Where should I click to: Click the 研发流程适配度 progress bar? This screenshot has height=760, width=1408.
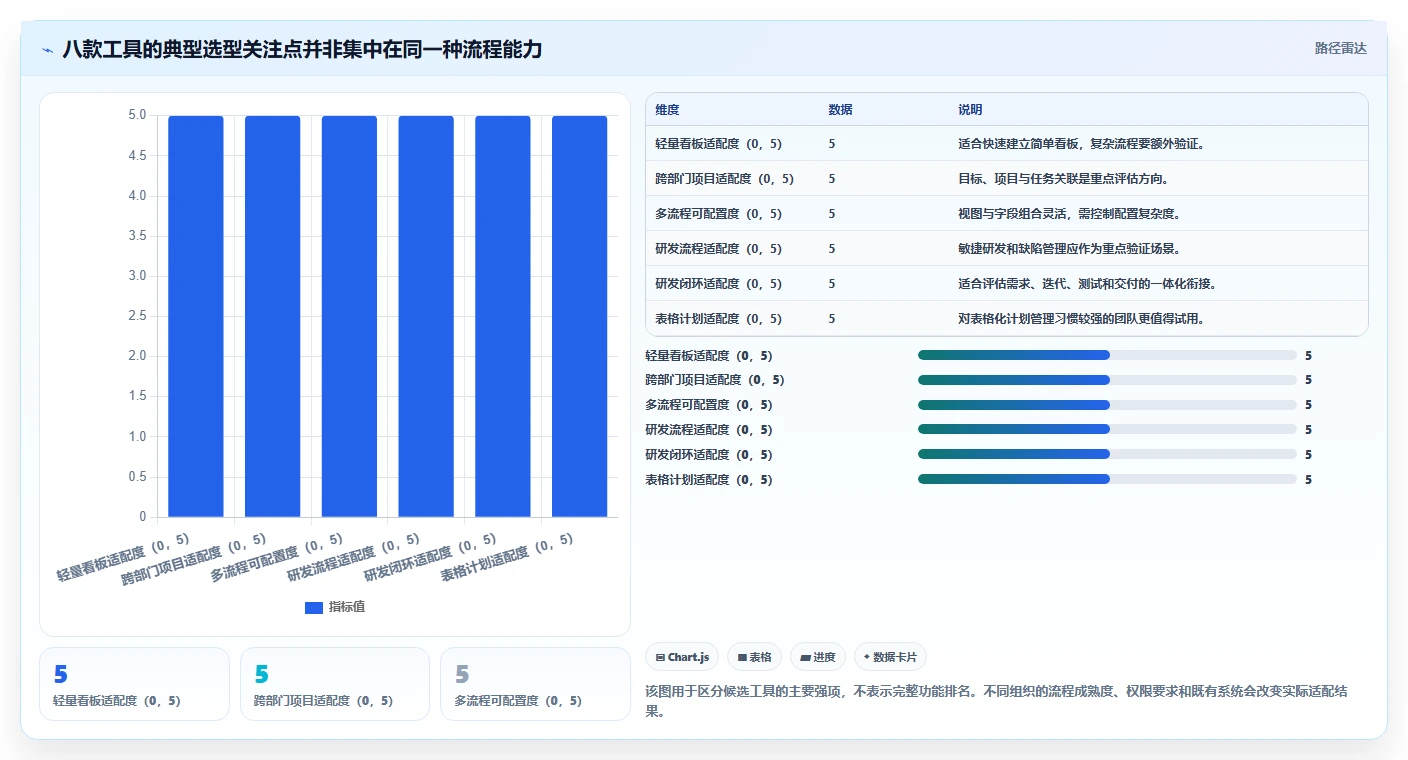1107,429
